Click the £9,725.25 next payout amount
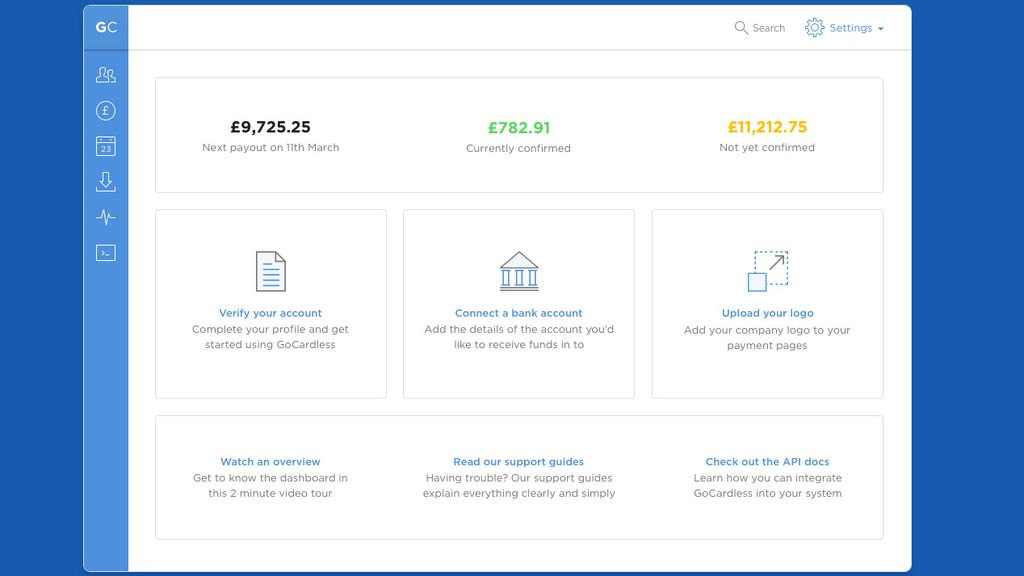 (x=270, y=127)
